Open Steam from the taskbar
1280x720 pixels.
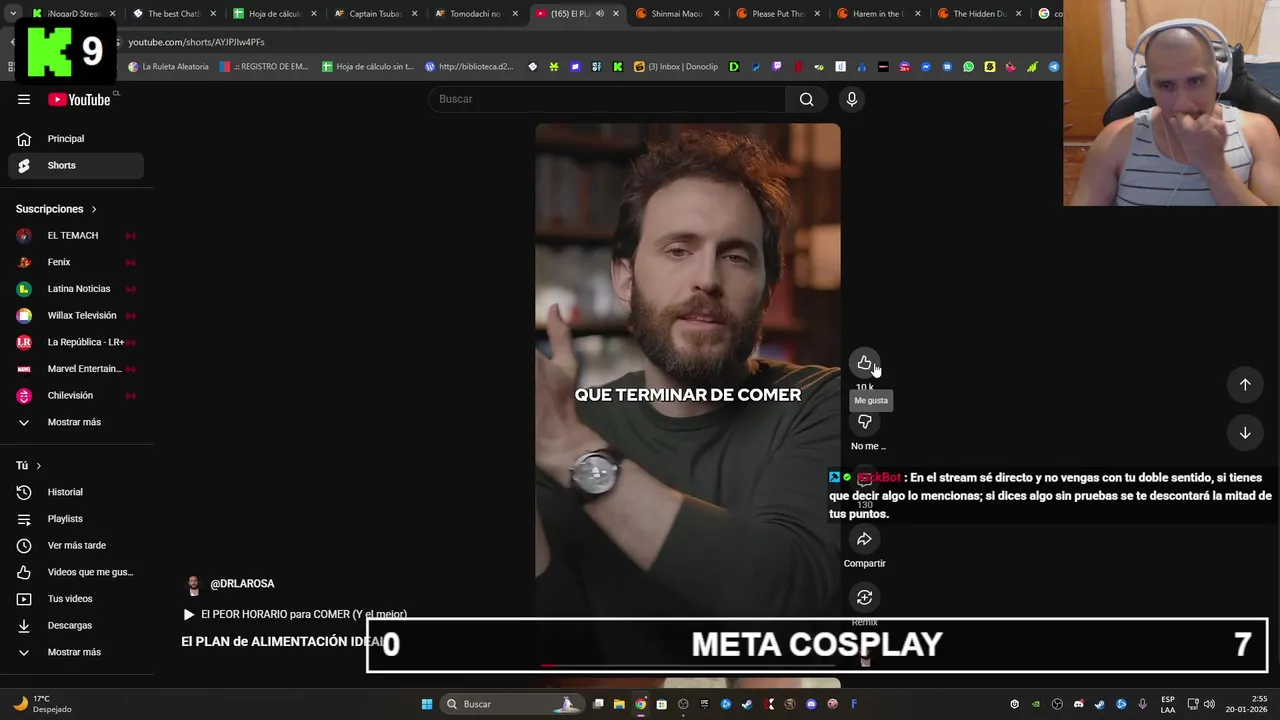[747, 704]
